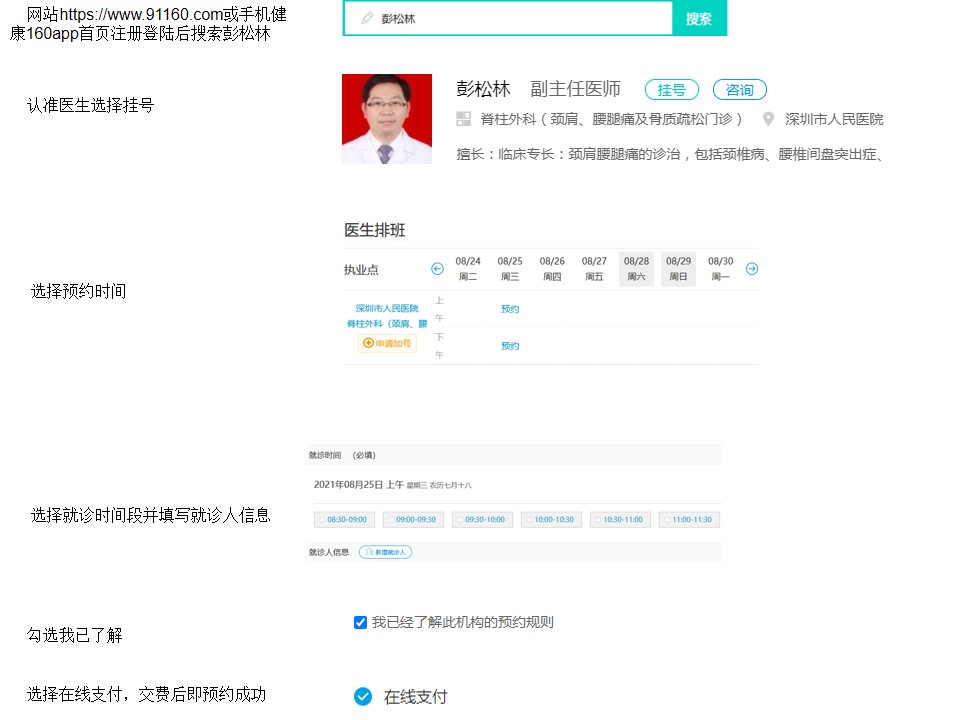Select the 10:00-10:30 time slot
The height and width of the screenshot is (720, 960).
(x=552, y=520)
